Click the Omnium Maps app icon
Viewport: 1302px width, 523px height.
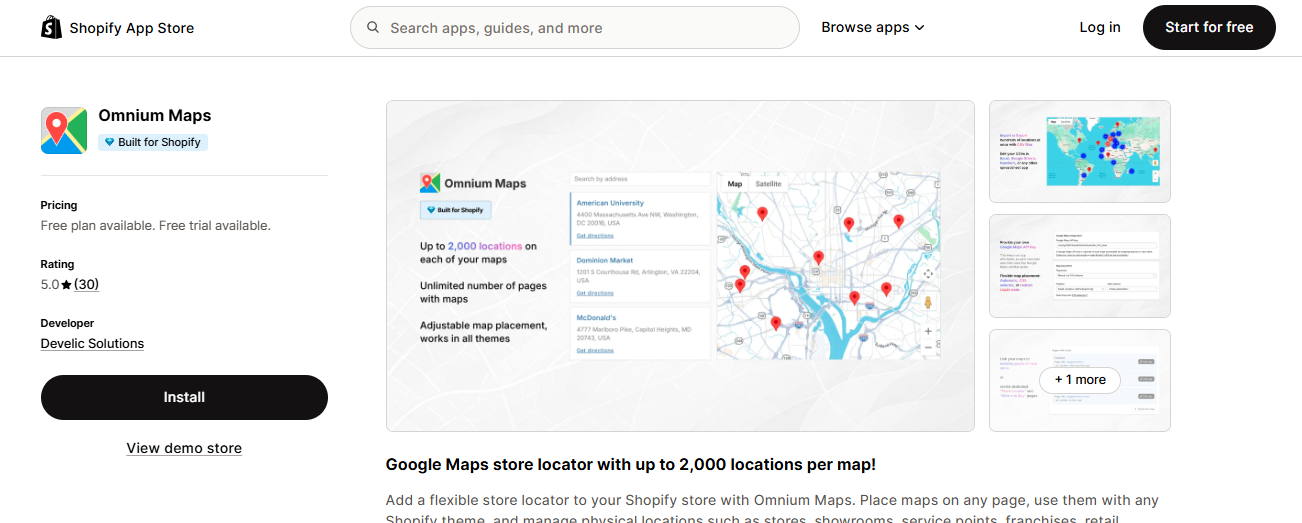pyautogui.click(x=64, y=131)
